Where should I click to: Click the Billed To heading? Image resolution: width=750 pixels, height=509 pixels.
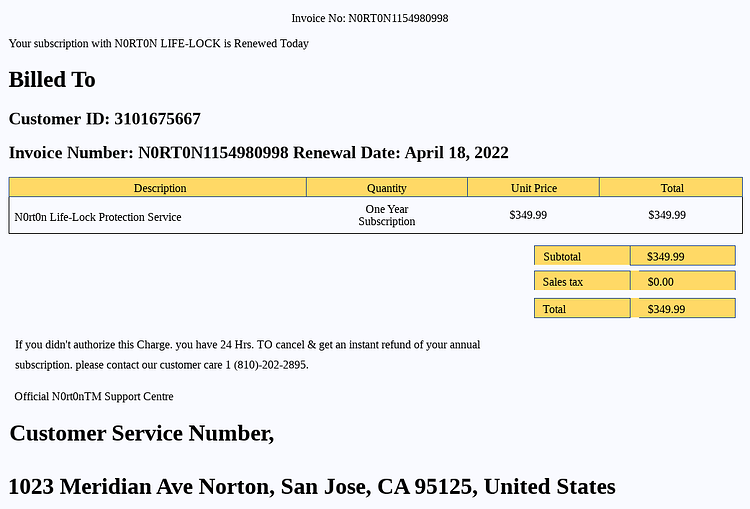(x=52, y=79)
